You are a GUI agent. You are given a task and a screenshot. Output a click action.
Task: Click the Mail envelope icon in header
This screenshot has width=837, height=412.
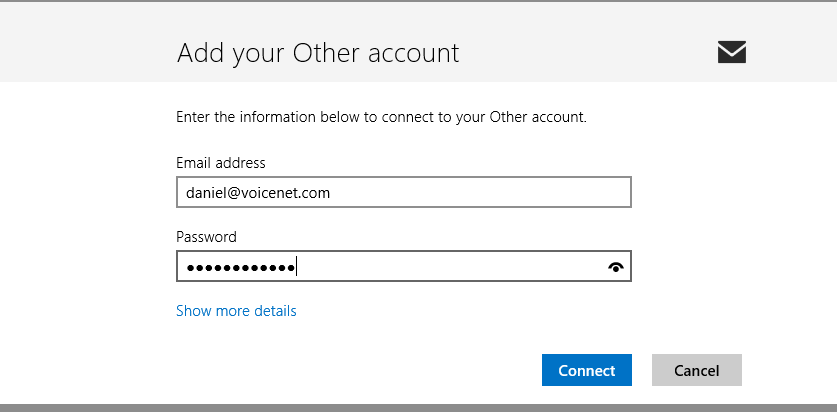pos(731,52)
